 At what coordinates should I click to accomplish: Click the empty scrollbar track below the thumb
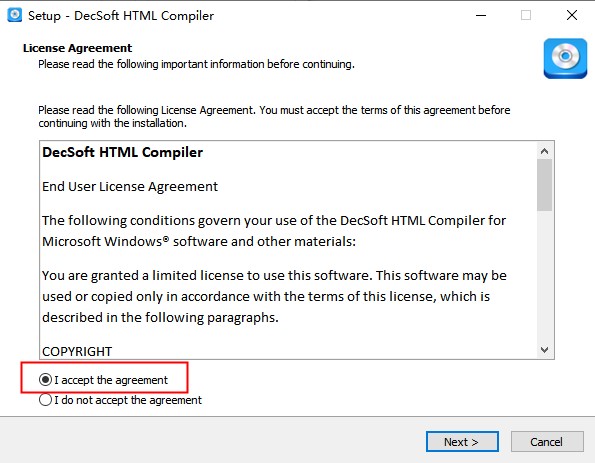[x=544, y=276]
